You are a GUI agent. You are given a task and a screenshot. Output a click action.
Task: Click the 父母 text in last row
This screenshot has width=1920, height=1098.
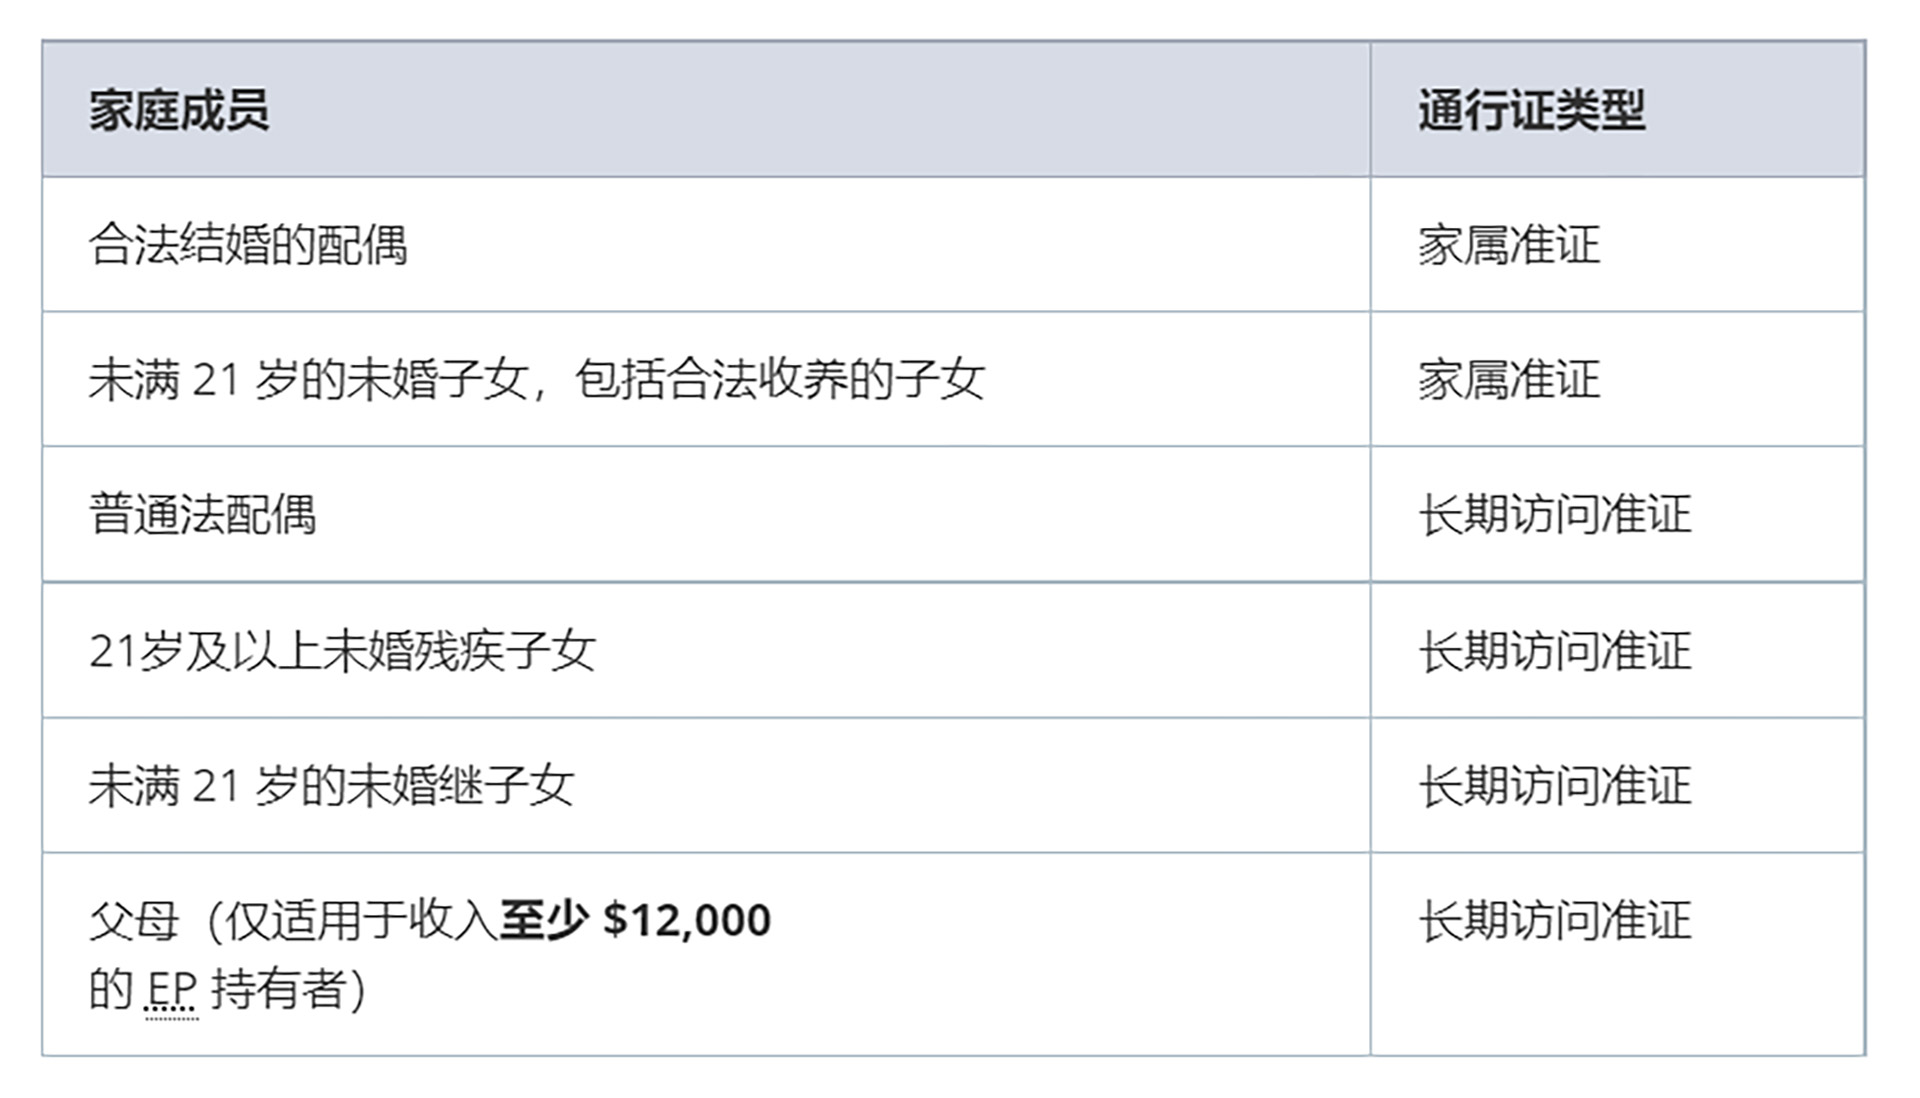tap(134, 920)
